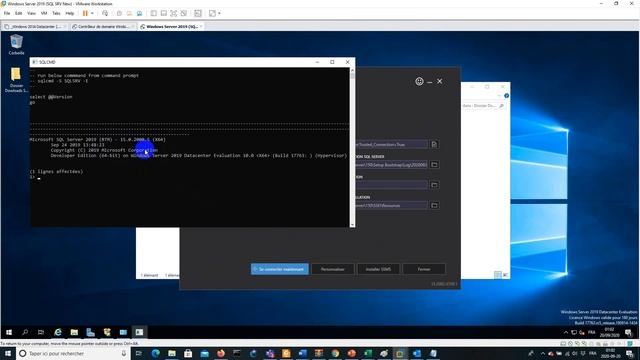Click the Explorer window search box
The height and width of the screenshot is (360, 640).
pyautogui.click(x=484, y=106)
